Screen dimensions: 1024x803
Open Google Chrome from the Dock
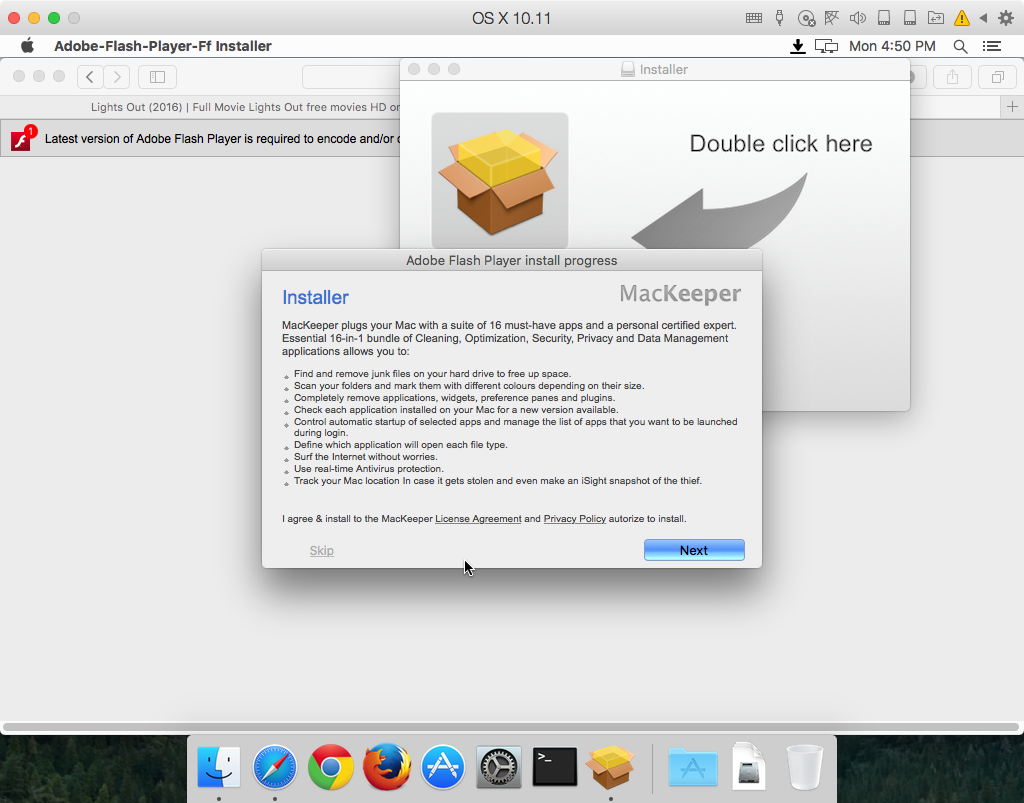[x=330, y=767]
